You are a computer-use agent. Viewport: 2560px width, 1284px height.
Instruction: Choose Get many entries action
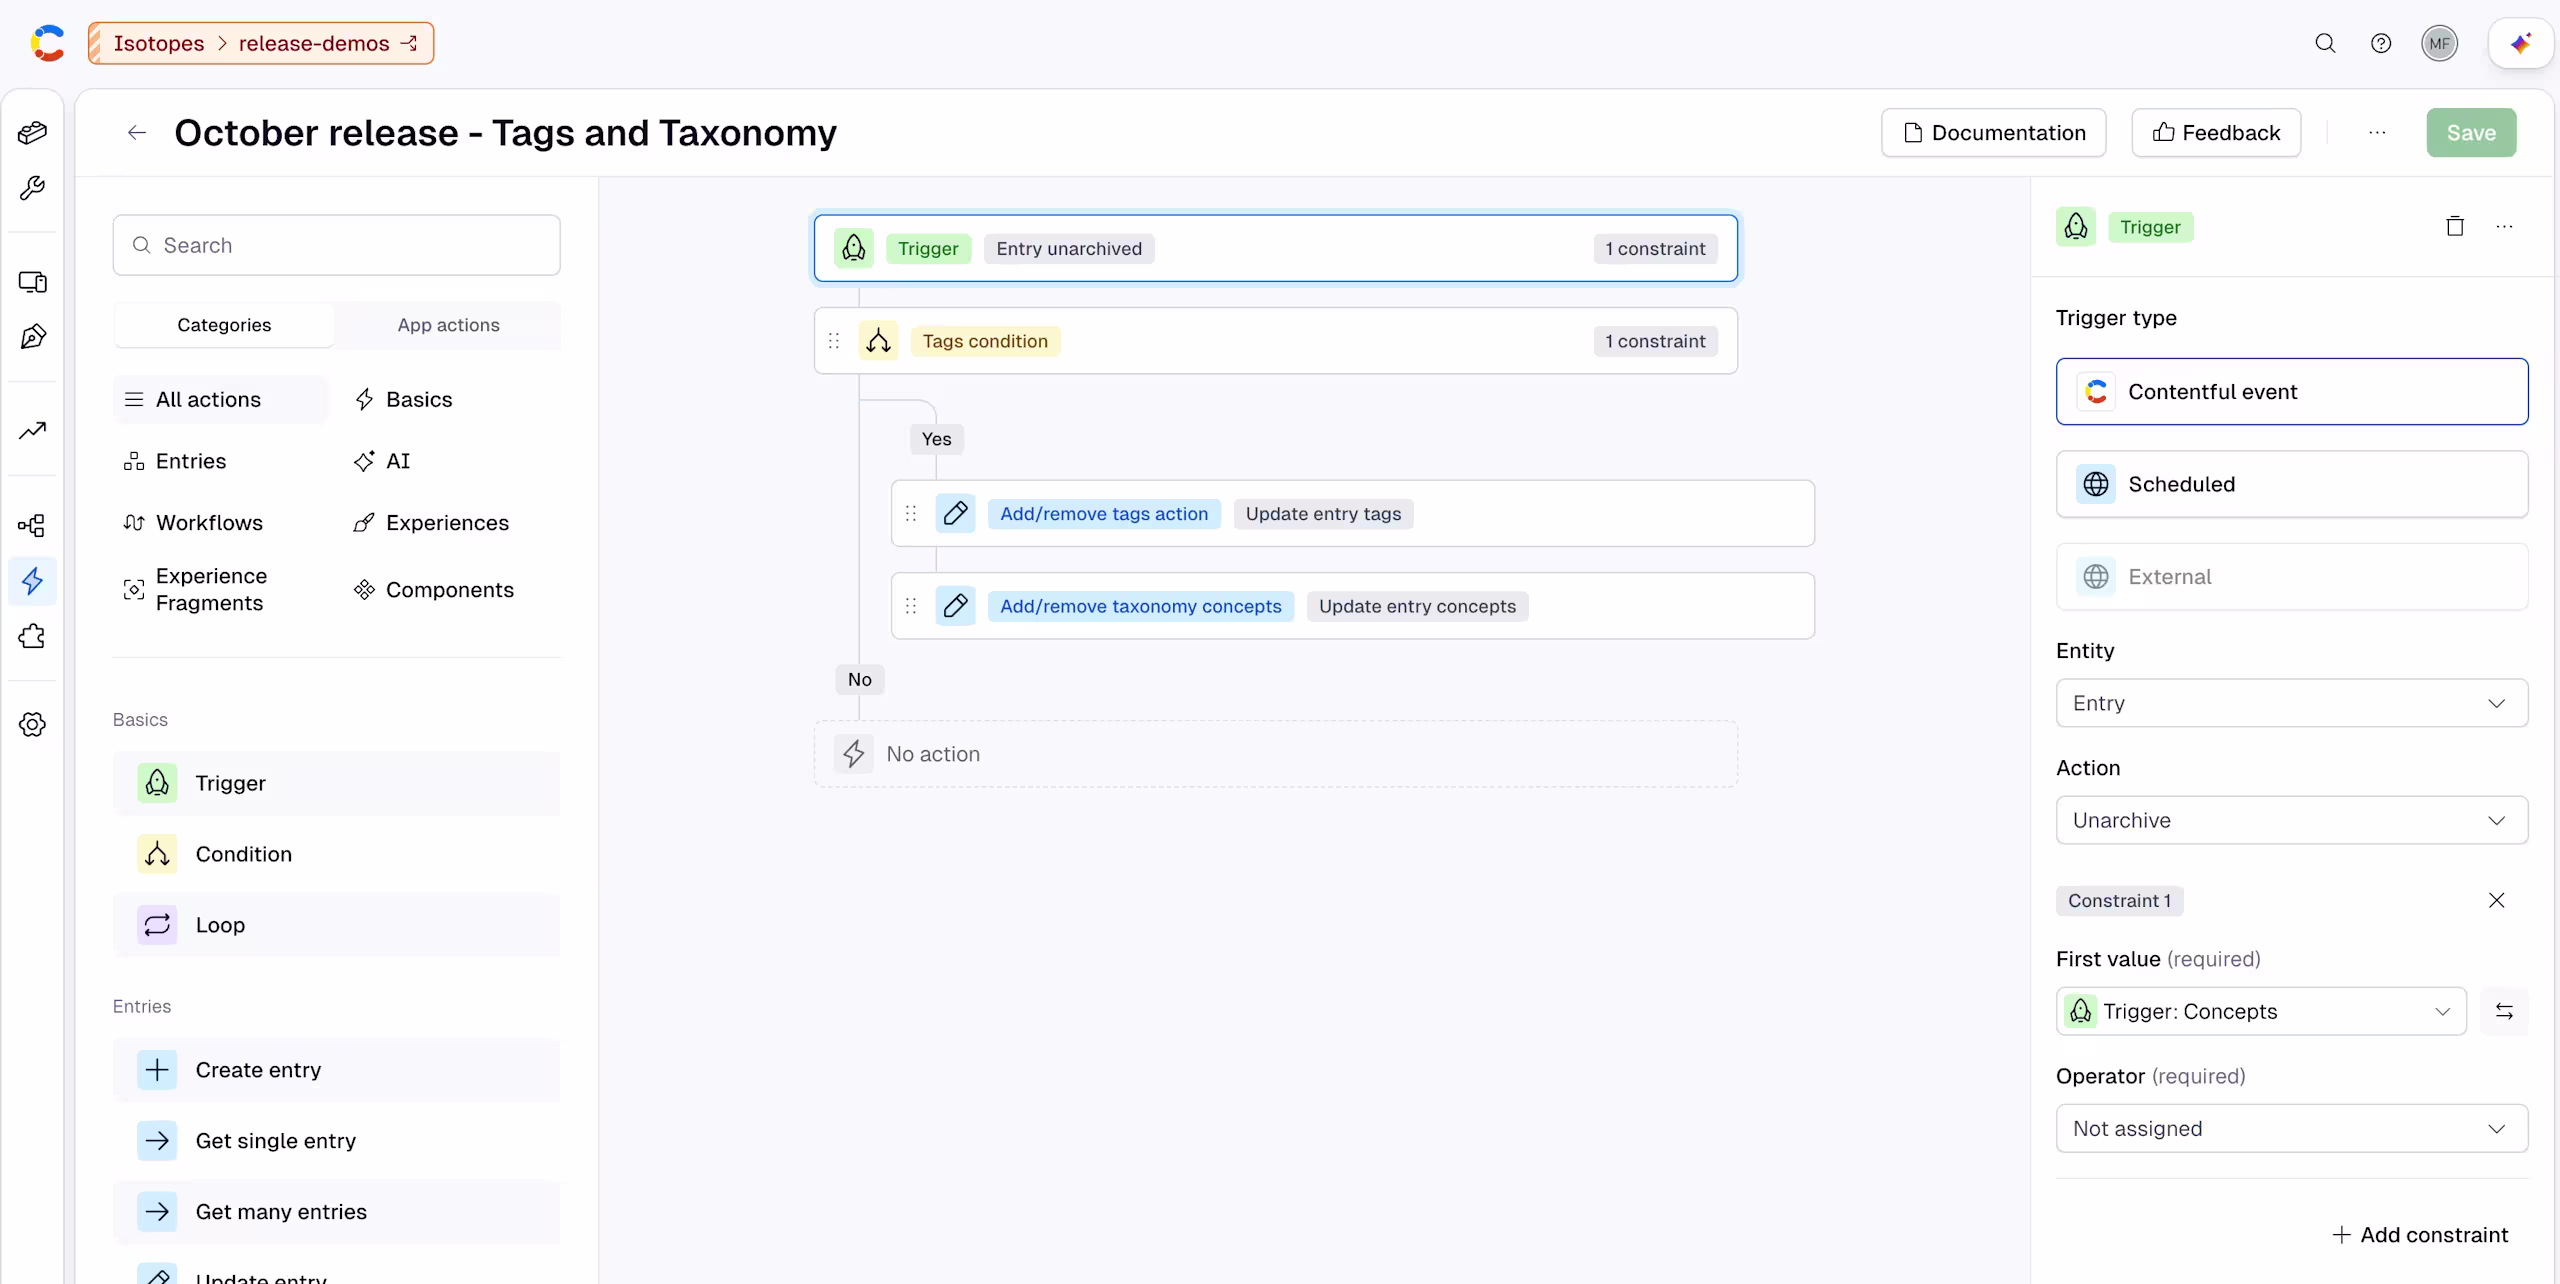coord(336,1212)
